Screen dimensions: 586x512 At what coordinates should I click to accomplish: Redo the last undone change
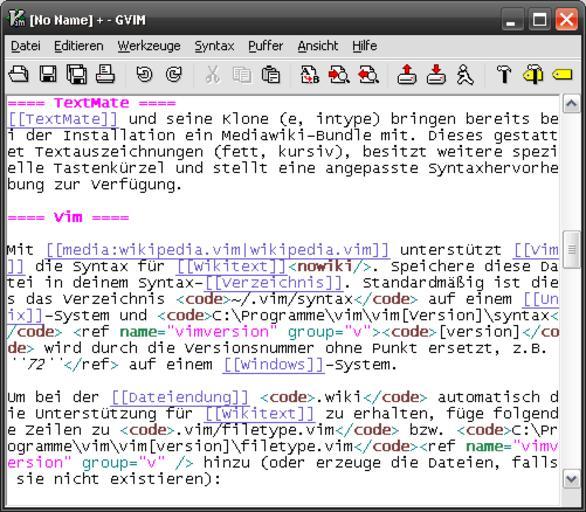point(173,74)
